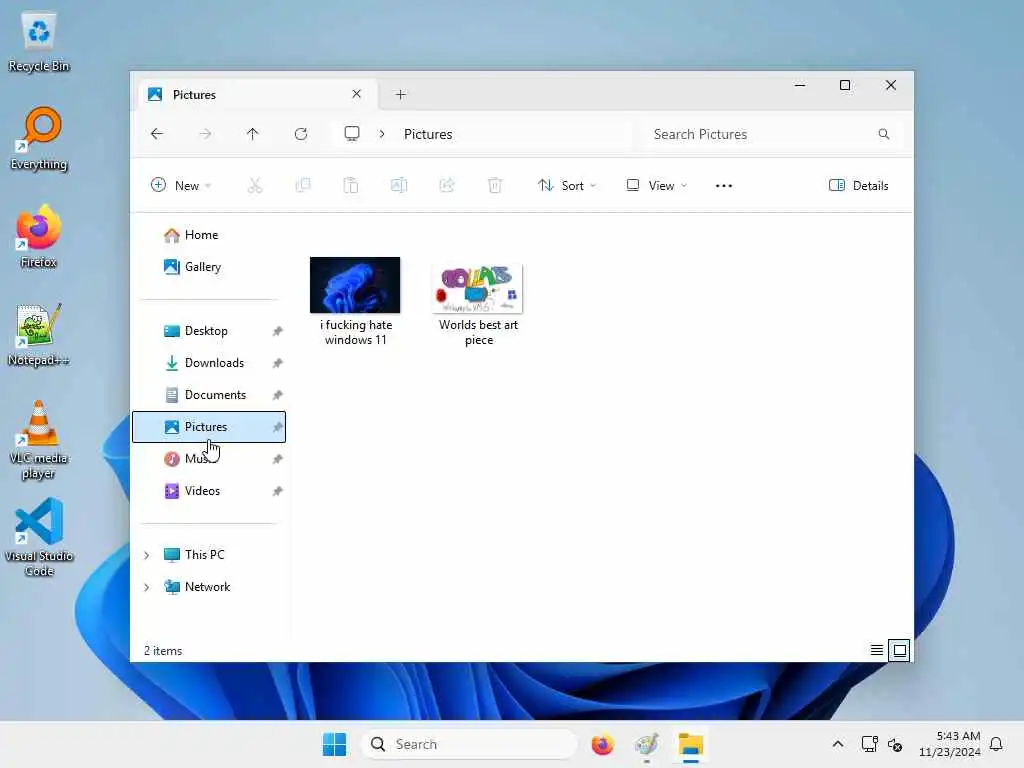1024x768 pixels.
Task: Click the forward navigation arrow
Action: tap(205, 134)
